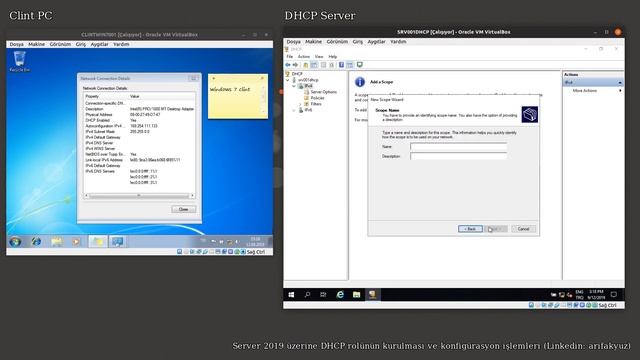Collapse the IPv4 tree node

click(x=294, y=86)
